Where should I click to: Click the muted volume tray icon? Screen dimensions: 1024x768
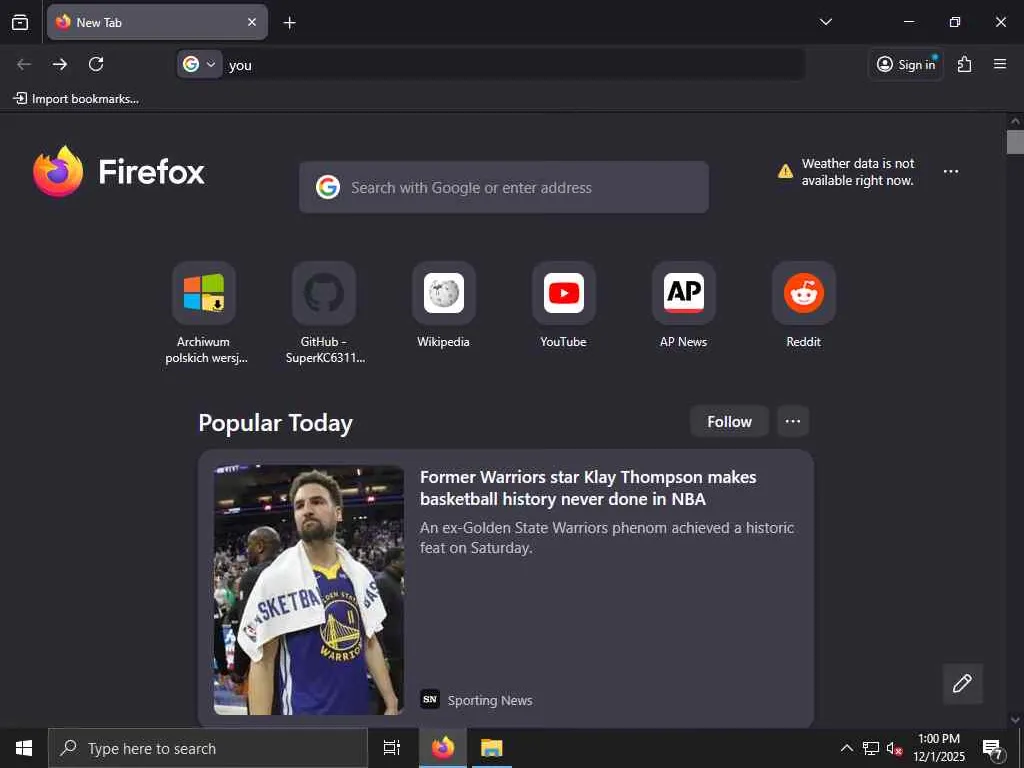point(894,748)
